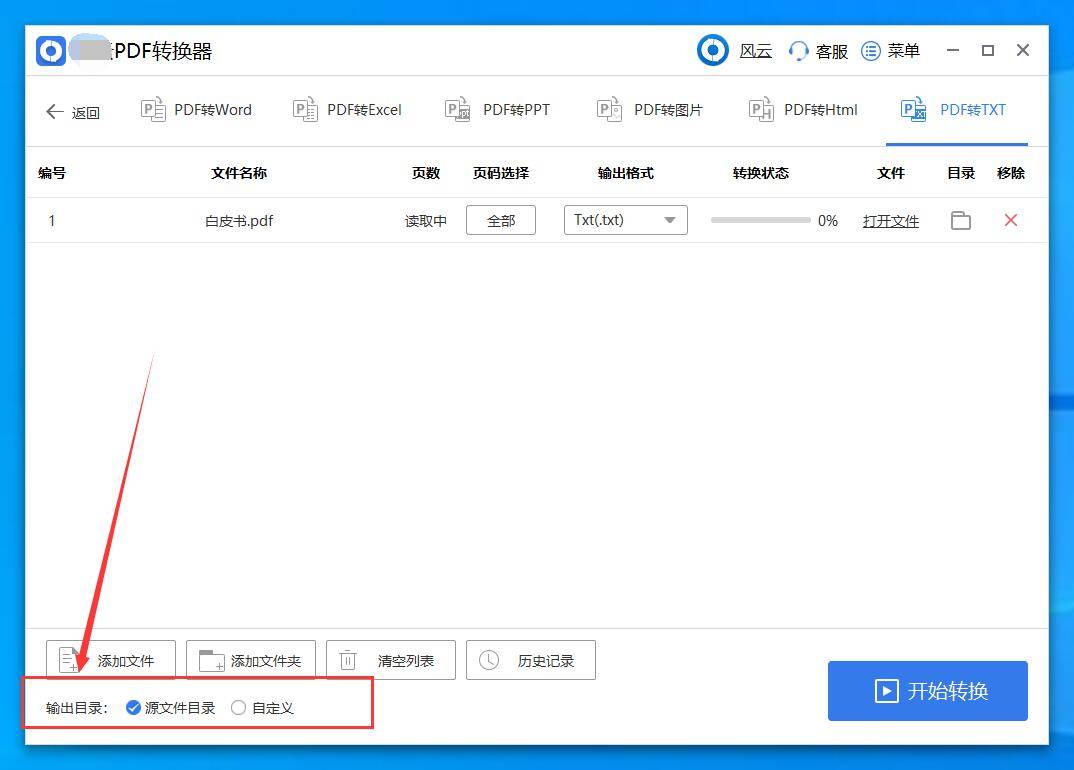Screen dimensions: 1074x770
Task: Open 历史记录 history
Action: [531, 660]
